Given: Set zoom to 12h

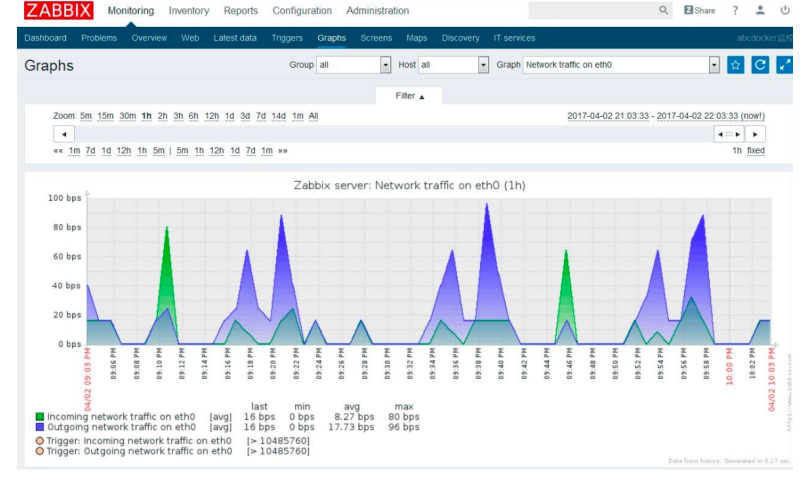Looking at the screenshot, I should coord(212,116).
